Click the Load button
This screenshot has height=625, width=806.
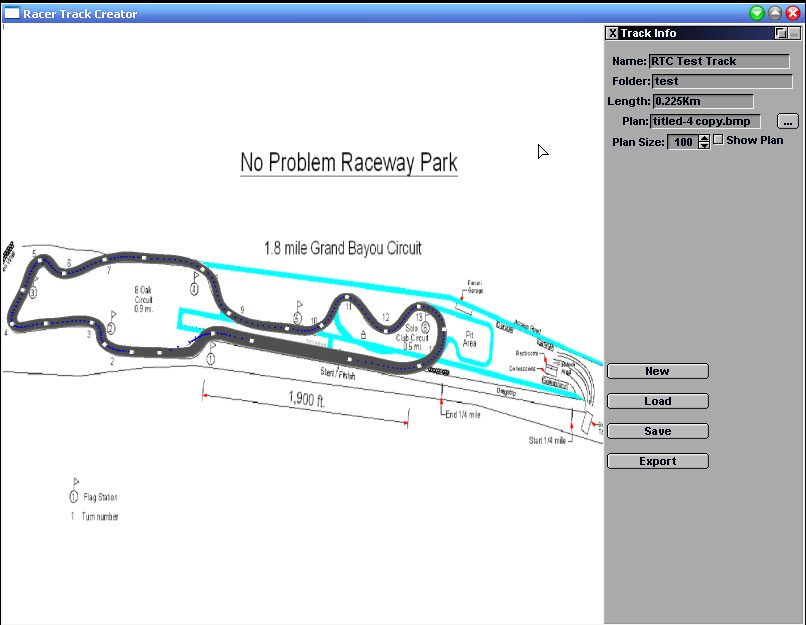[x=657, y=401]
